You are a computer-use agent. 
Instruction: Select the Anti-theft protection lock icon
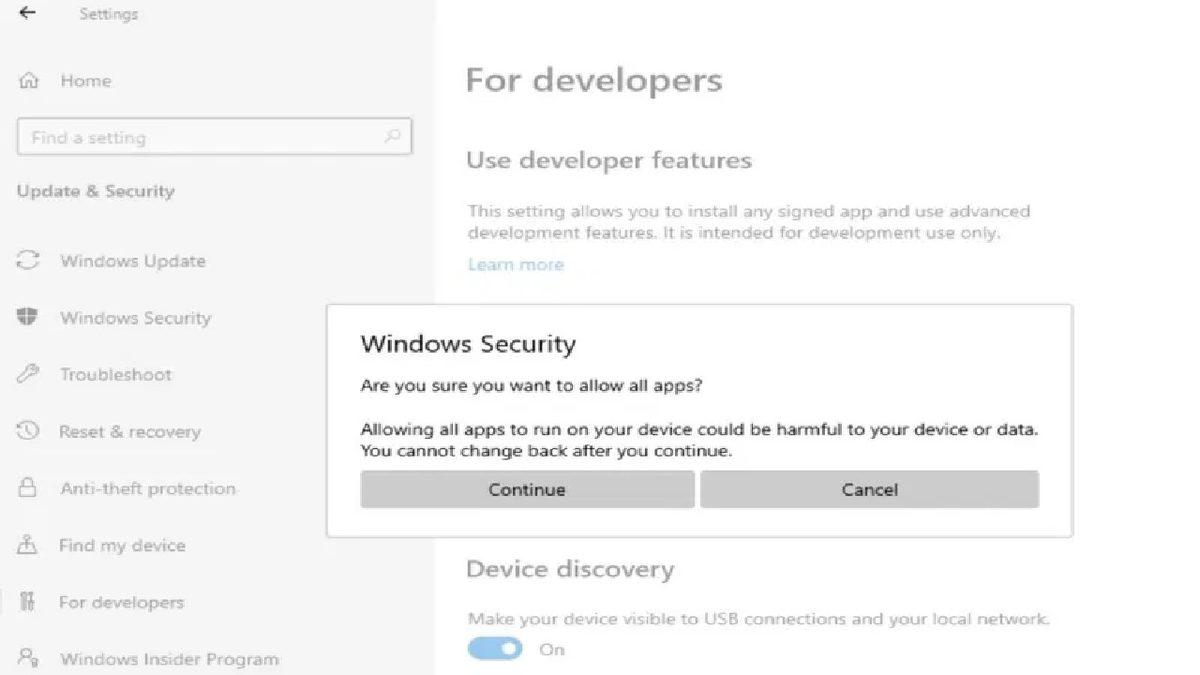pos(26,488)
